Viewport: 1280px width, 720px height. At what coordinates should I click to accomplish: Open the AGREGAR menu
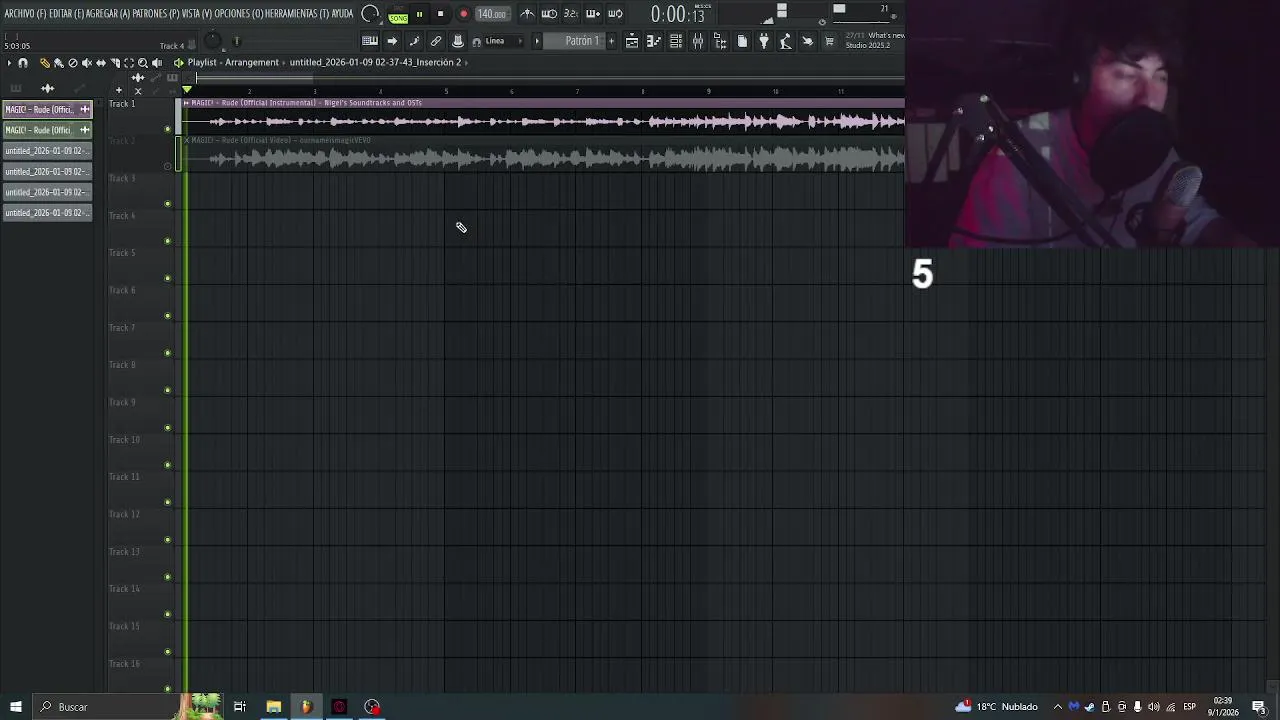(x=108, y=14)
